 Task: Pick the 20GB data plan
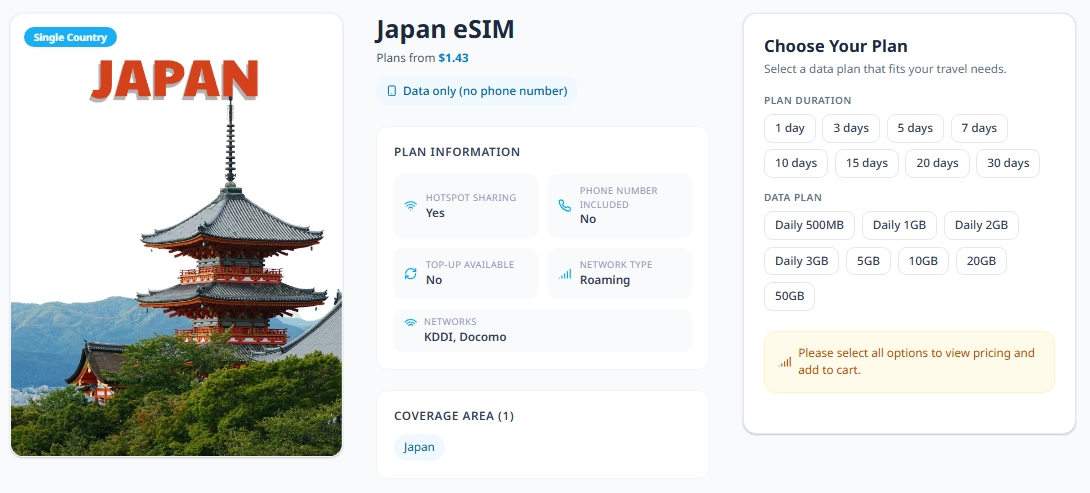click(x=981, y=261)
